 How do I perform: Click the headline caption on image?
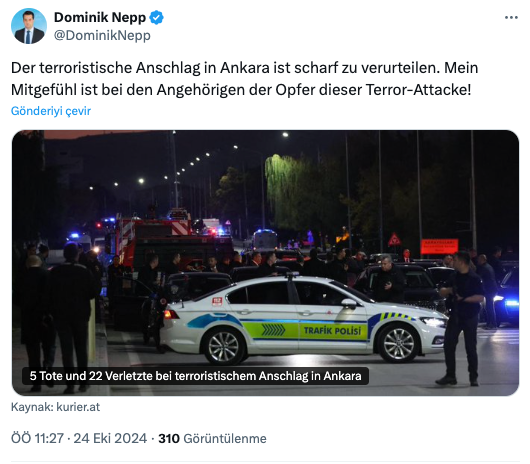point(195,376)
